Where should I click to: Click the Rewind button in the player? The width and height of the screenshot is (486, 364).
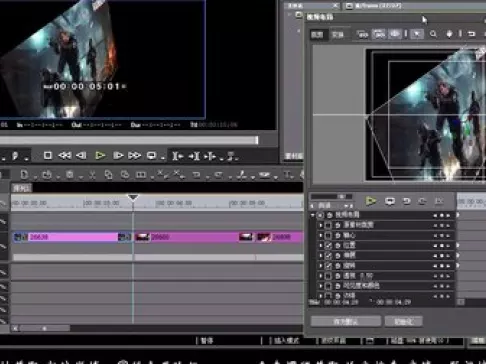(65, 155)
